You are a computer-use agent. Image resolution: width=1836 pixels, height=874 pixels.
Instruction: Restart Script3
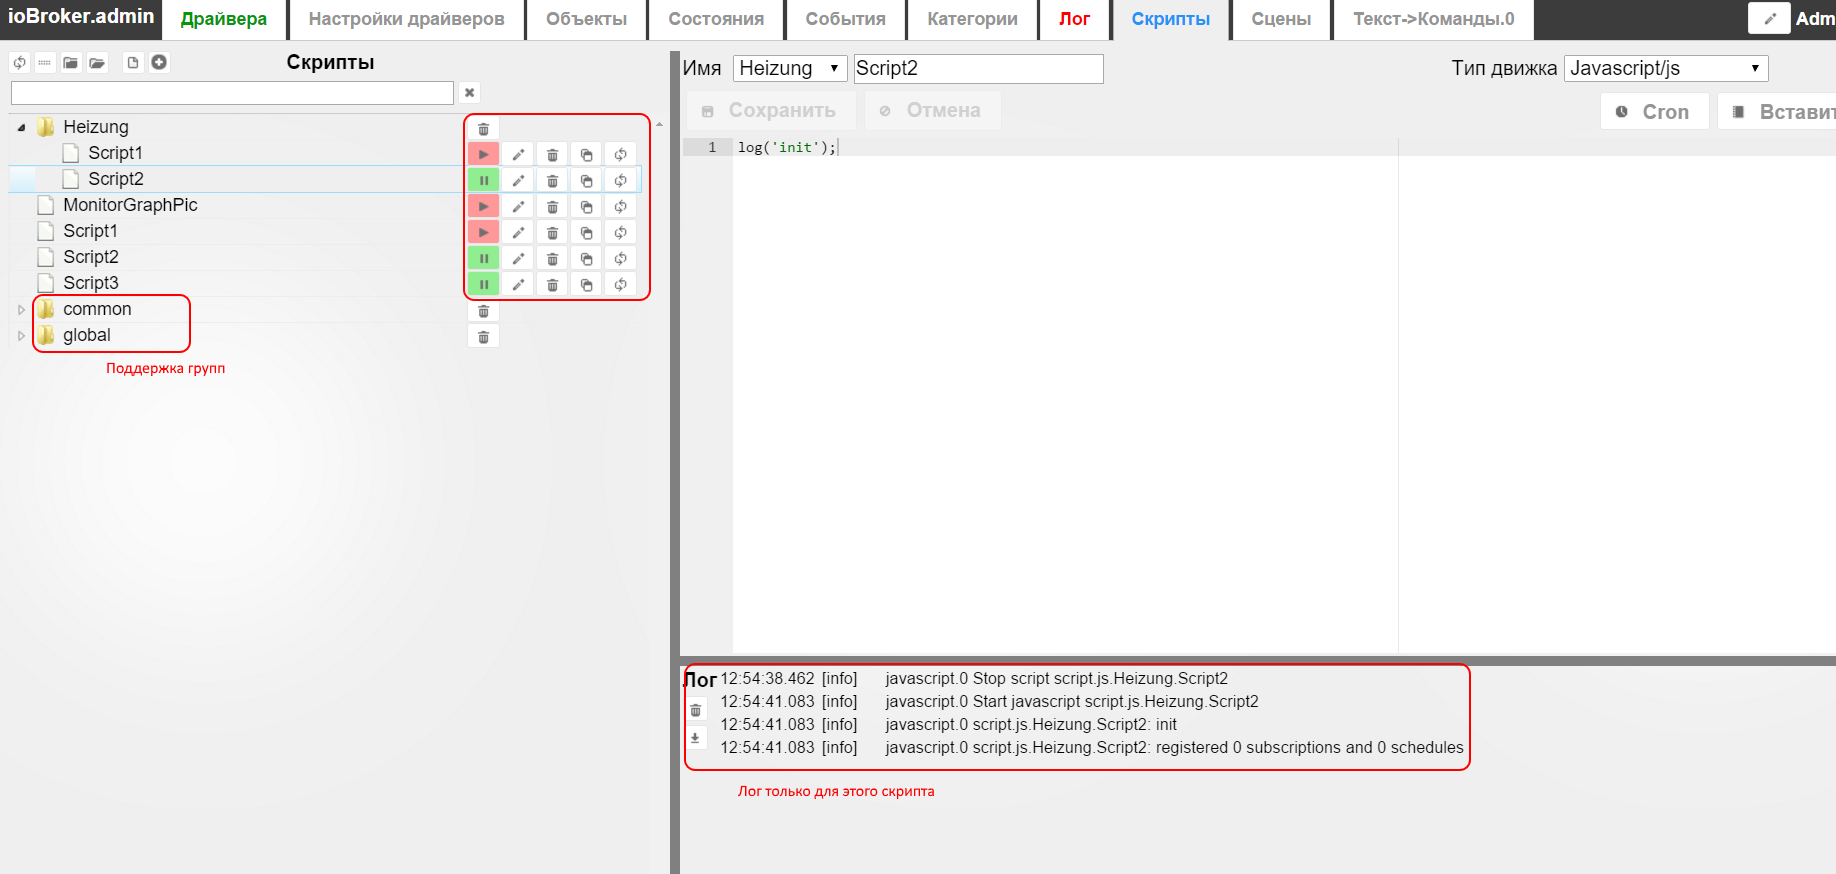620,285
